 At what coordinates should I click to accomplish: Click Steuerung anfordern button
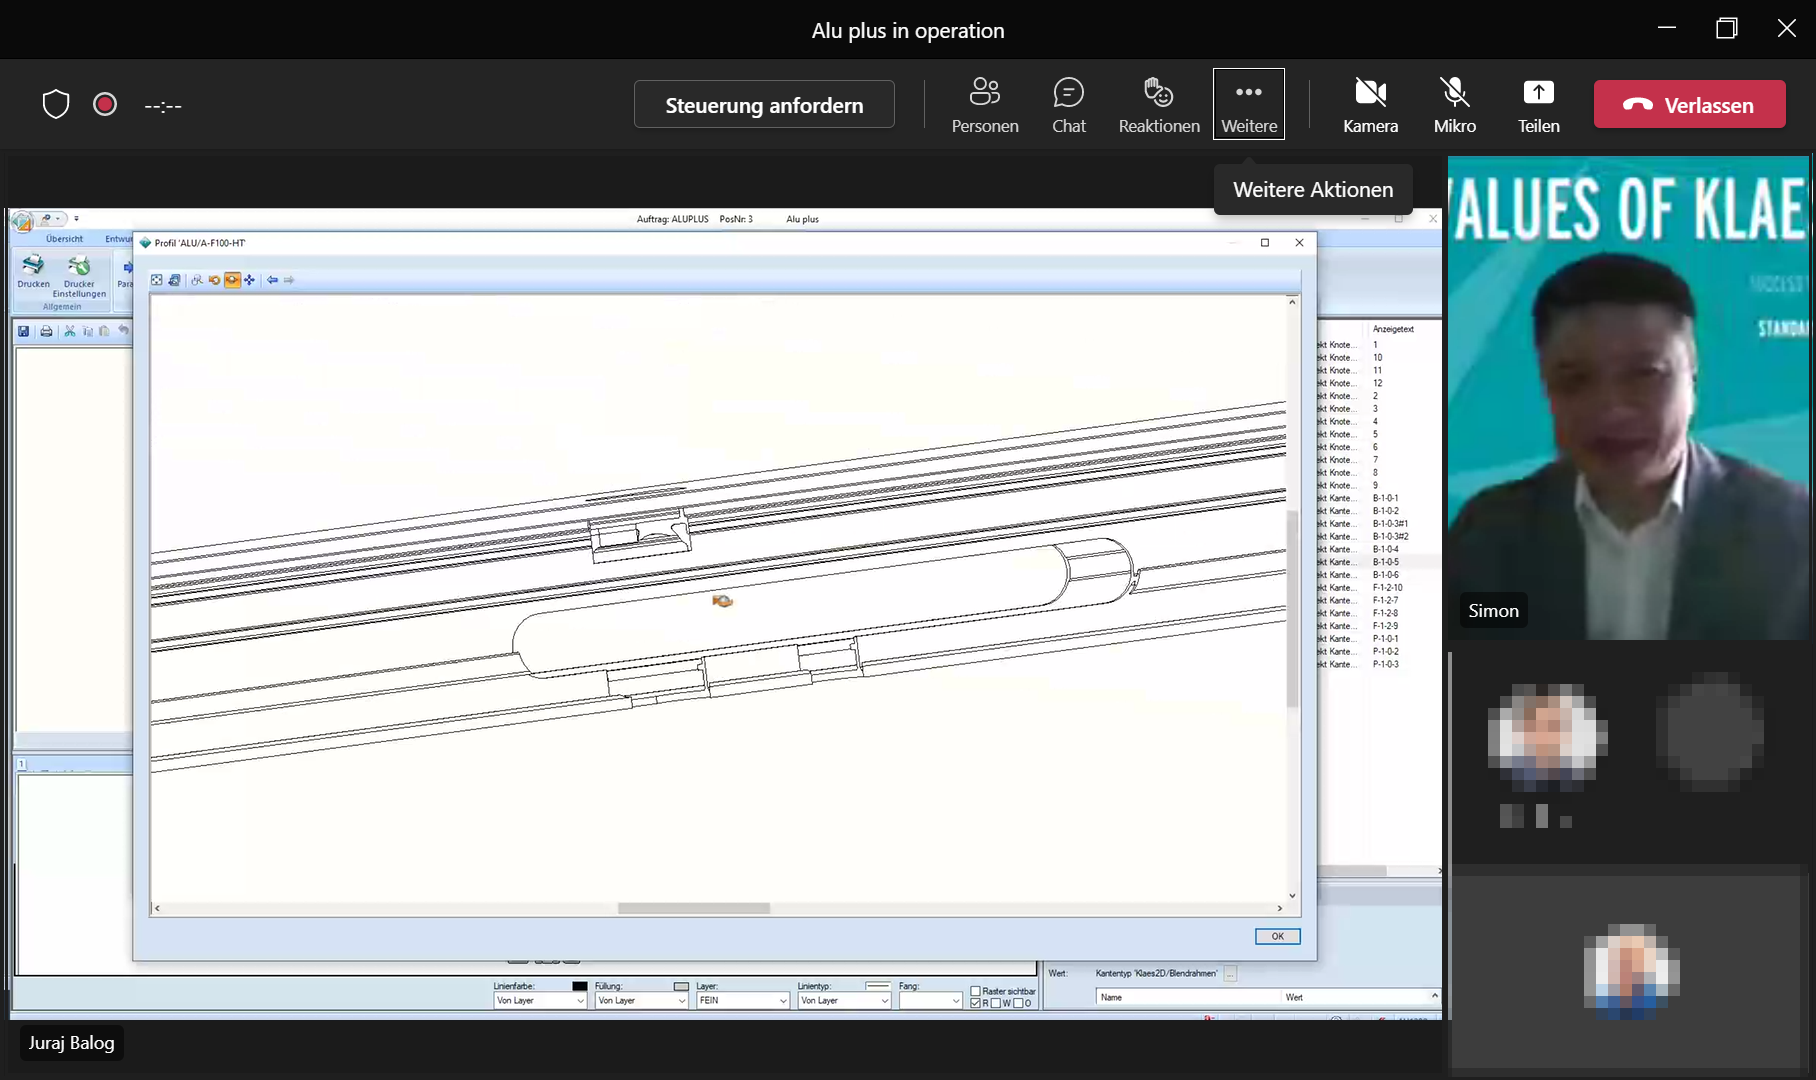(764, 104)
